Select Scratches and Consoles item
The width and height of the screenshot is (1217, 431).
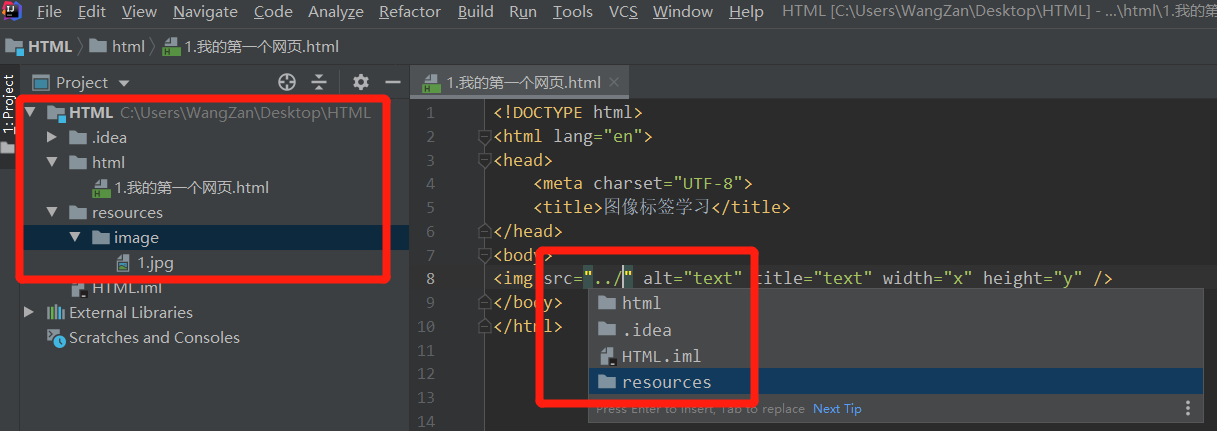tap(154, 338)
